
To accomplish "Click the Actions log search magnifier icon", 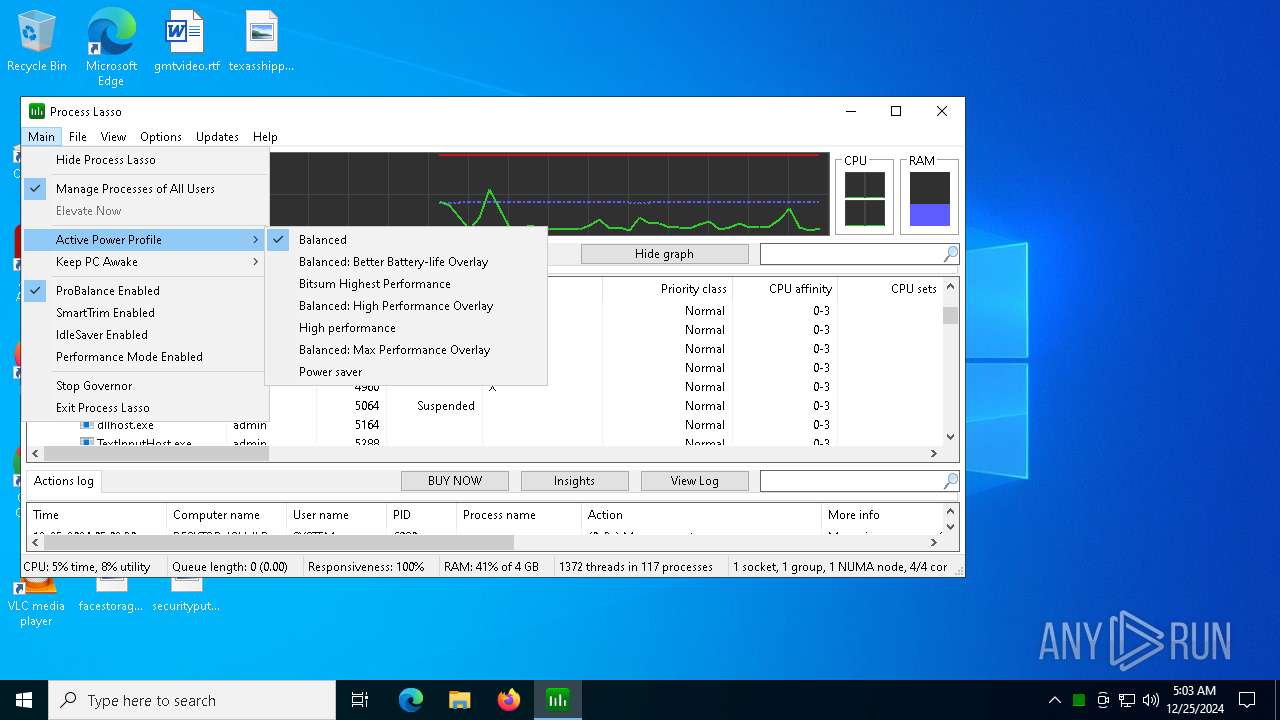I will tap(950, 481).
